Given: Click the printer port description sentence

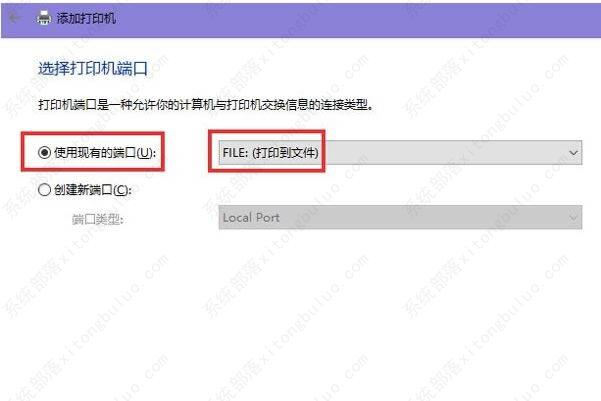Looking at the screenshot, I should click(x=206, y=104).
